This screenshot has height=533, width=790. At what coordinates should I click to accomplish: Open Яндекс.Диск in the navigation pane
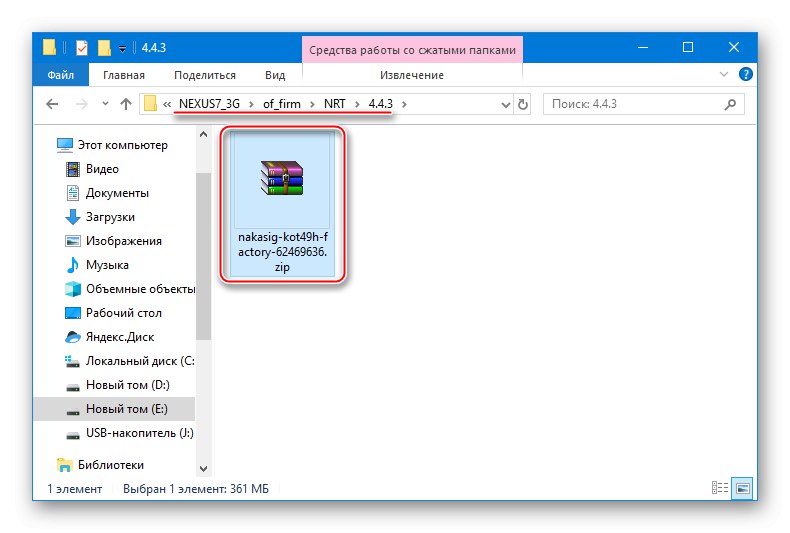click(x=120, y=337)
